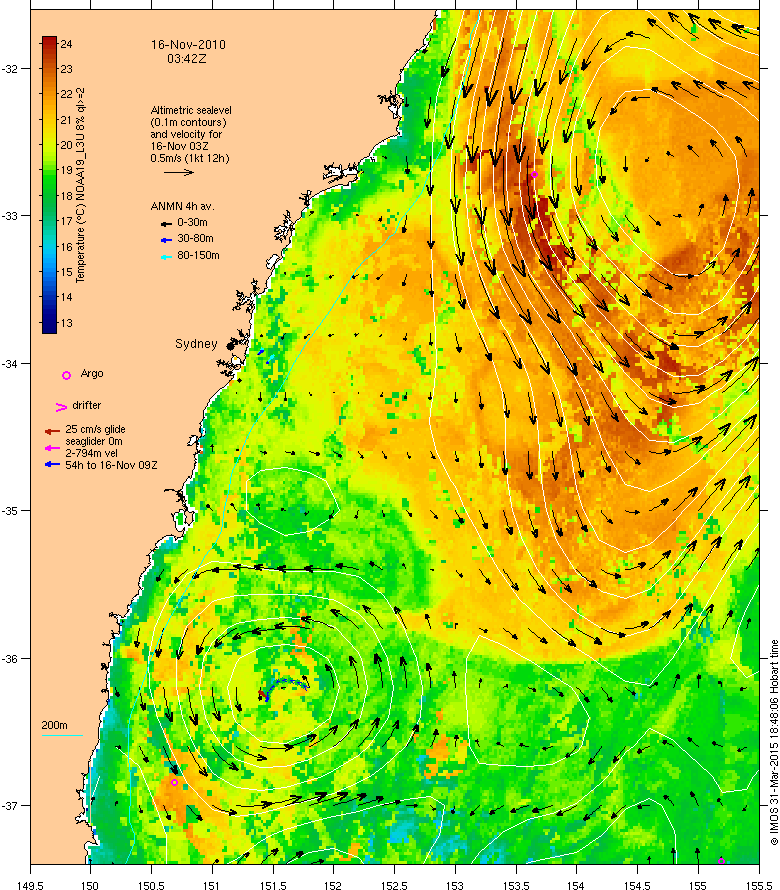Screen dimensions: 780x890
Task: Click the time label 03:42Z
Action: tap(187, 58)
